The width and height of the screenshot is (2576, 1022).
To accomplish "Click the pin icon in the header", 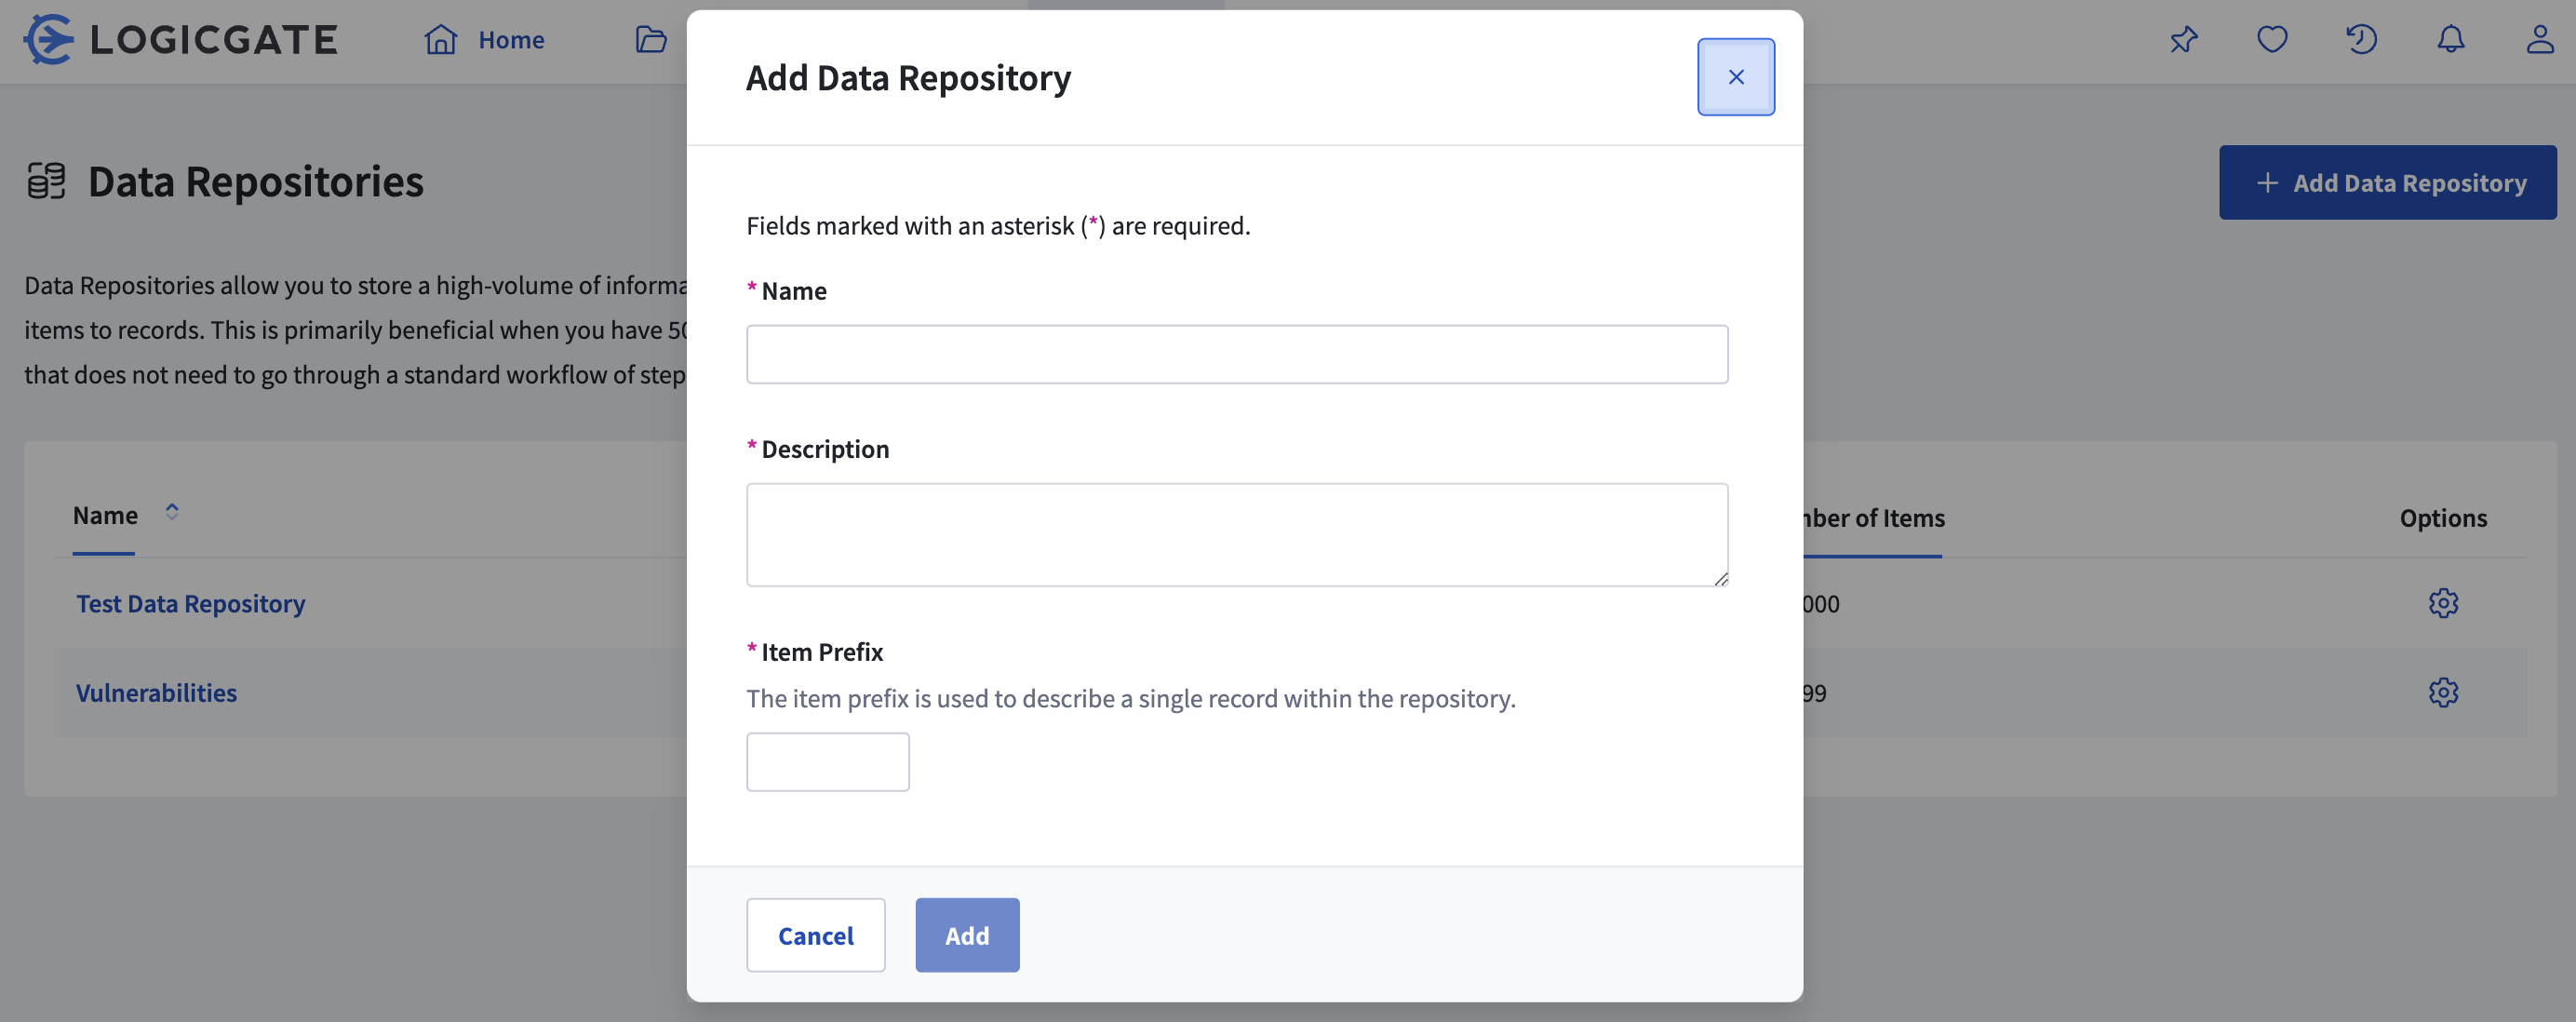I will 2184,40.
